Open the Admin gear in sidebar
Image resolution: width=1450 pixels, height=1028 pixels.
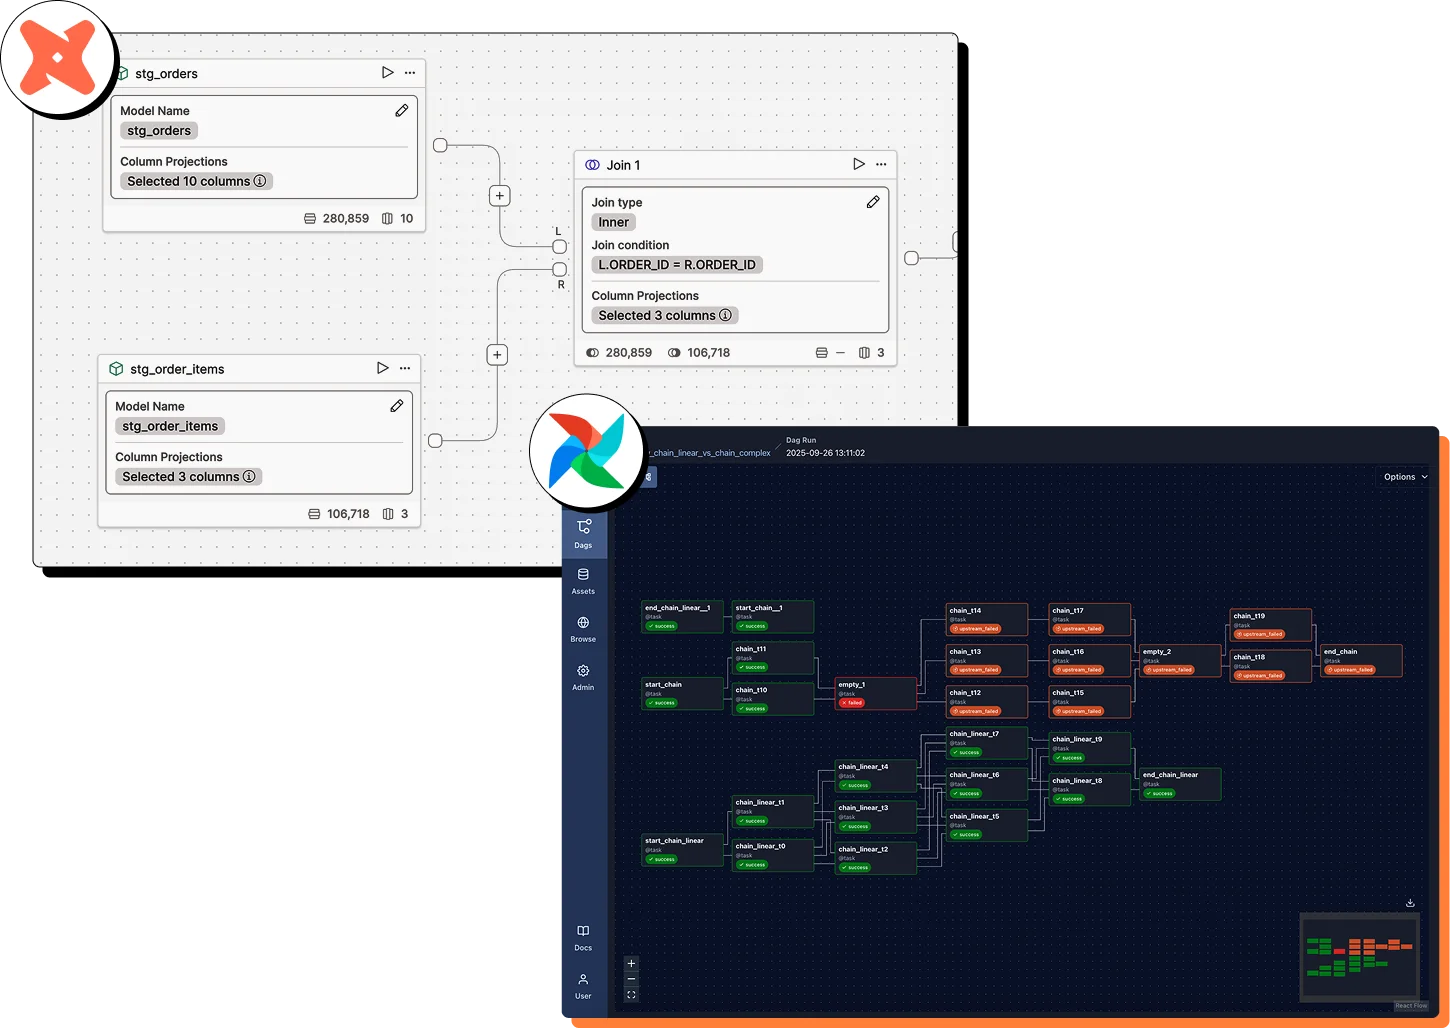click(583, 677)
